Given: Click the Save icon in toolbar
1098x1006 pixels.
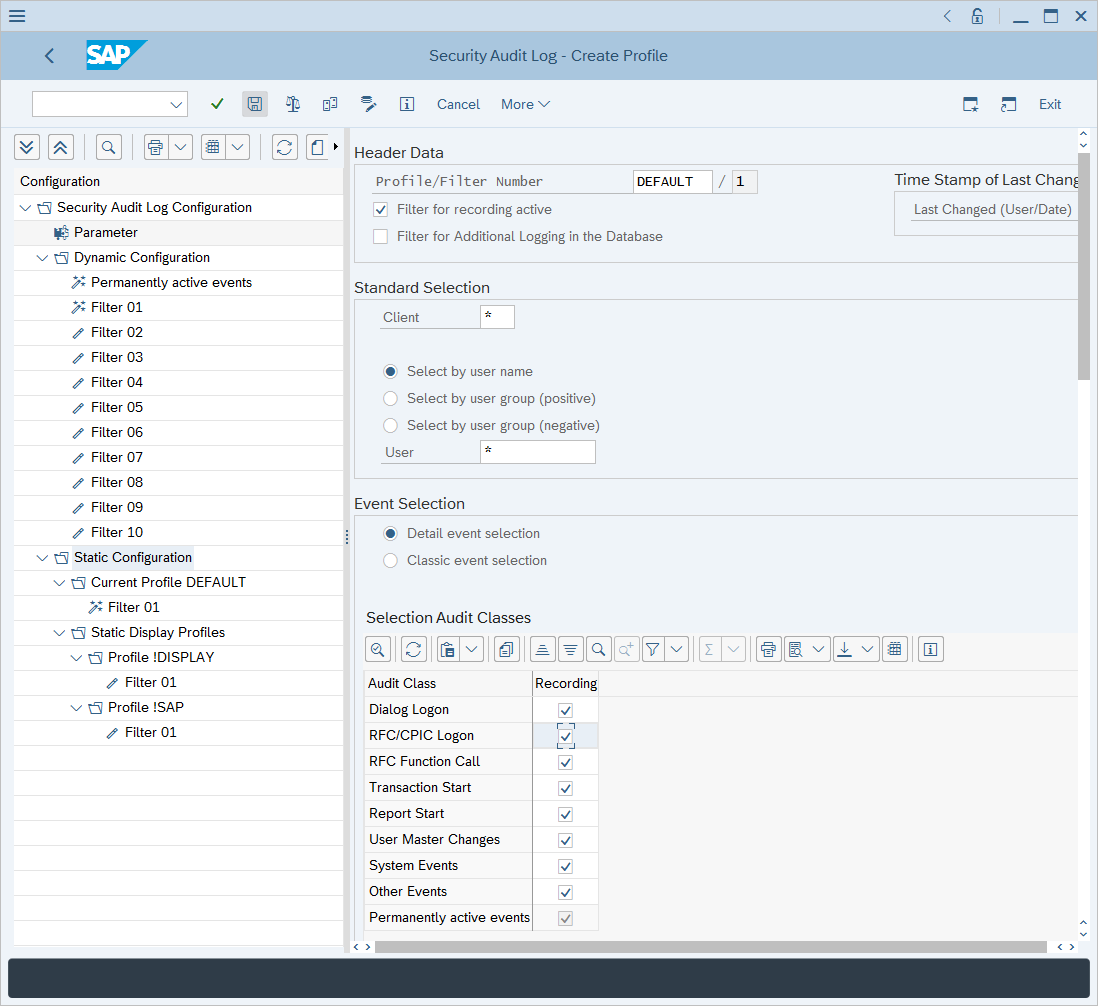Looking at the screenshot, I should click(255, 104).
